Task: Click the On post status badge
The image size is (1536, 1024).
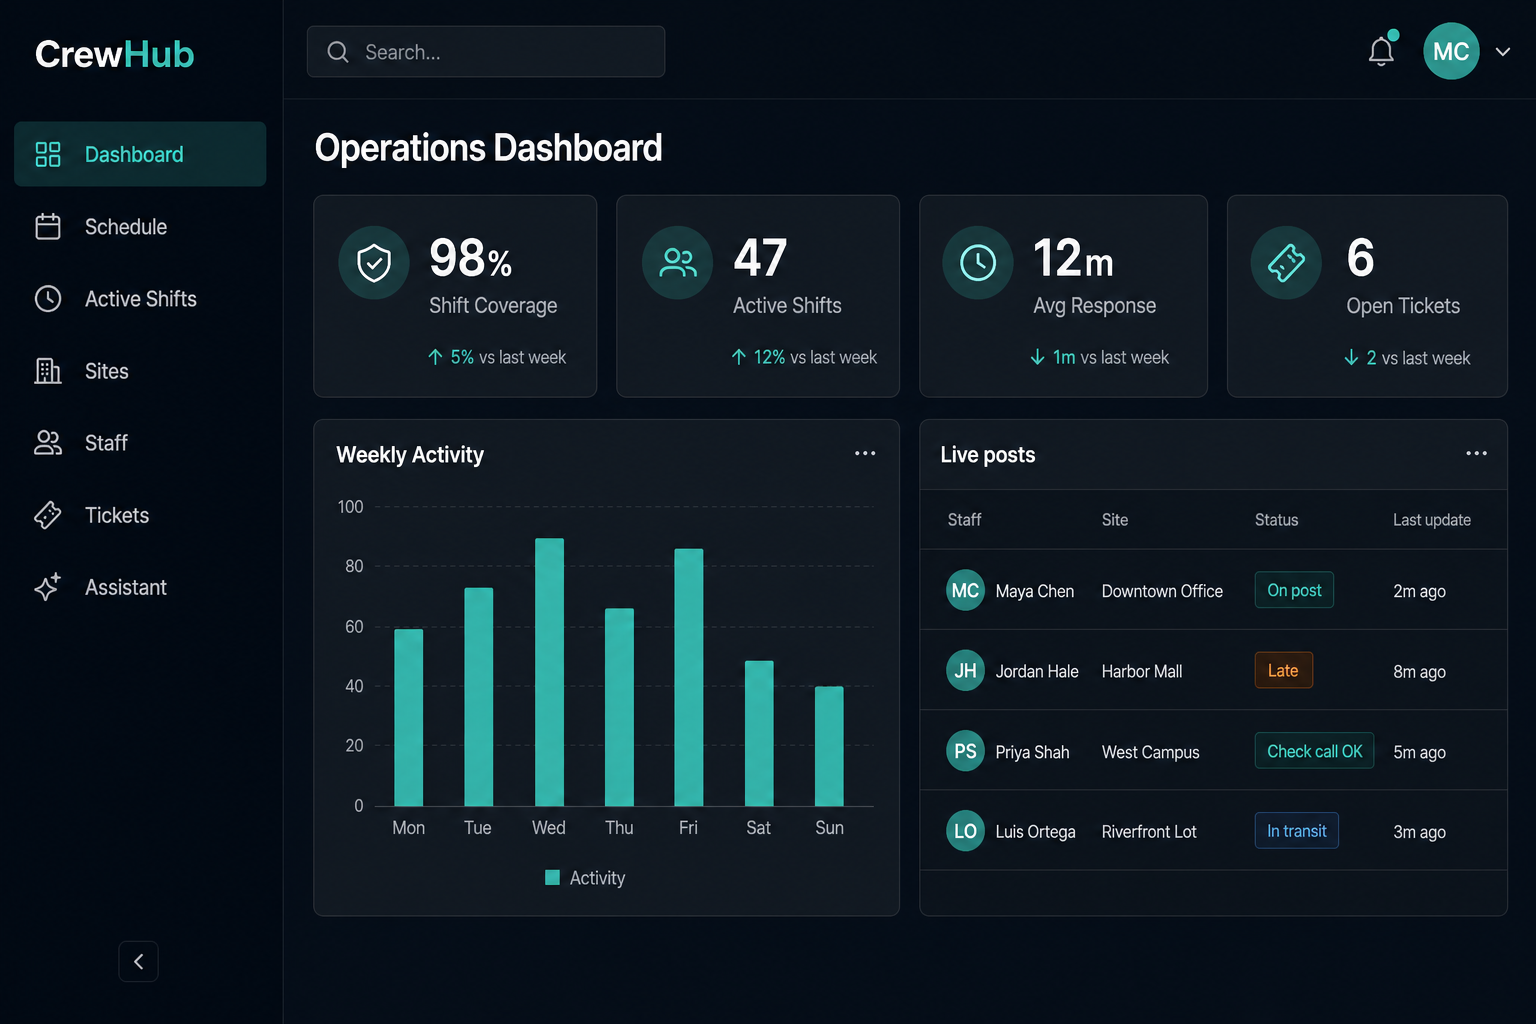Action: [1294, 590]
